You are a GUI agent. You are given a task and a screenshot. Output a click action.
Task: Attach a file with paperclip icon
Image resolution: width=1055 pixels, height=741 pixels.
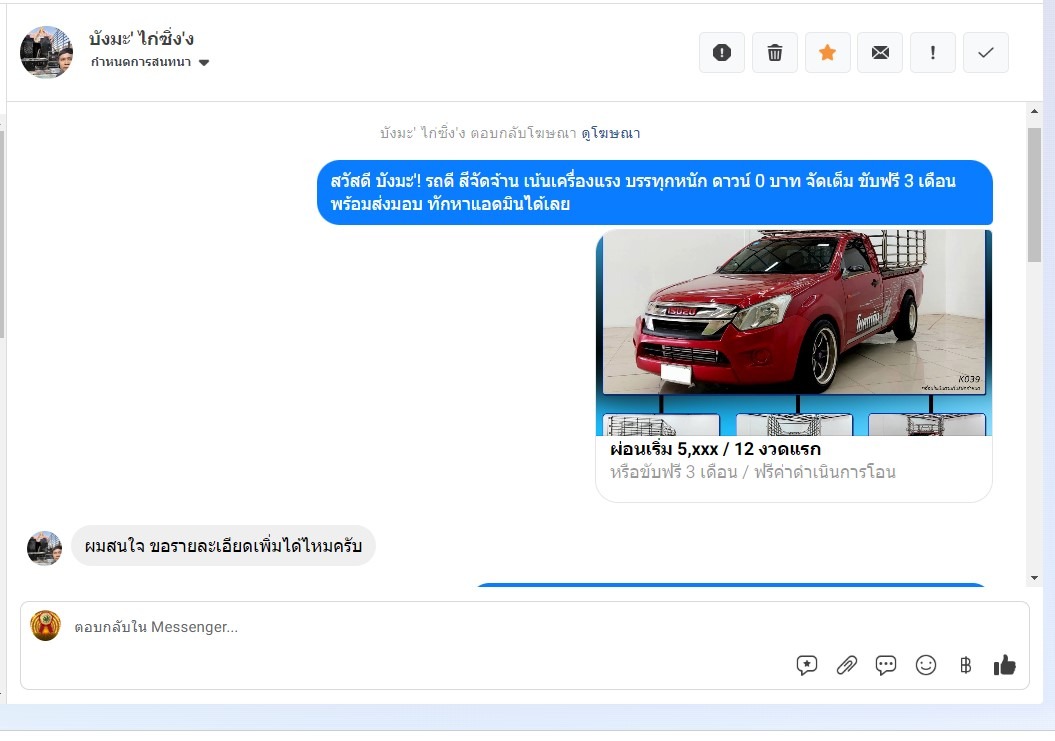click(847, 665)
